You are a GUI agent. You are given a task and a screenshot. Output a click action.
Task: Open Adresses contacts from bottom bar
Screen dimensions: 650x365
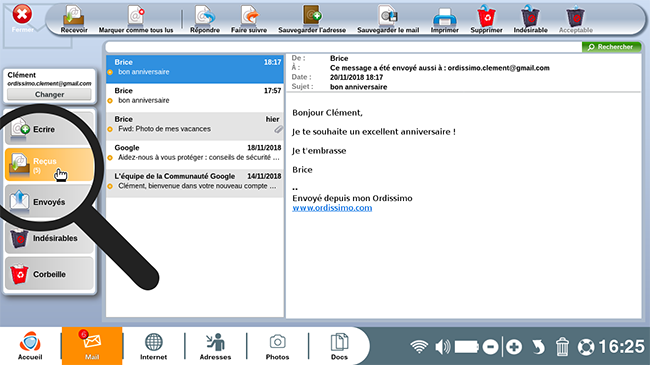(215, 346)
